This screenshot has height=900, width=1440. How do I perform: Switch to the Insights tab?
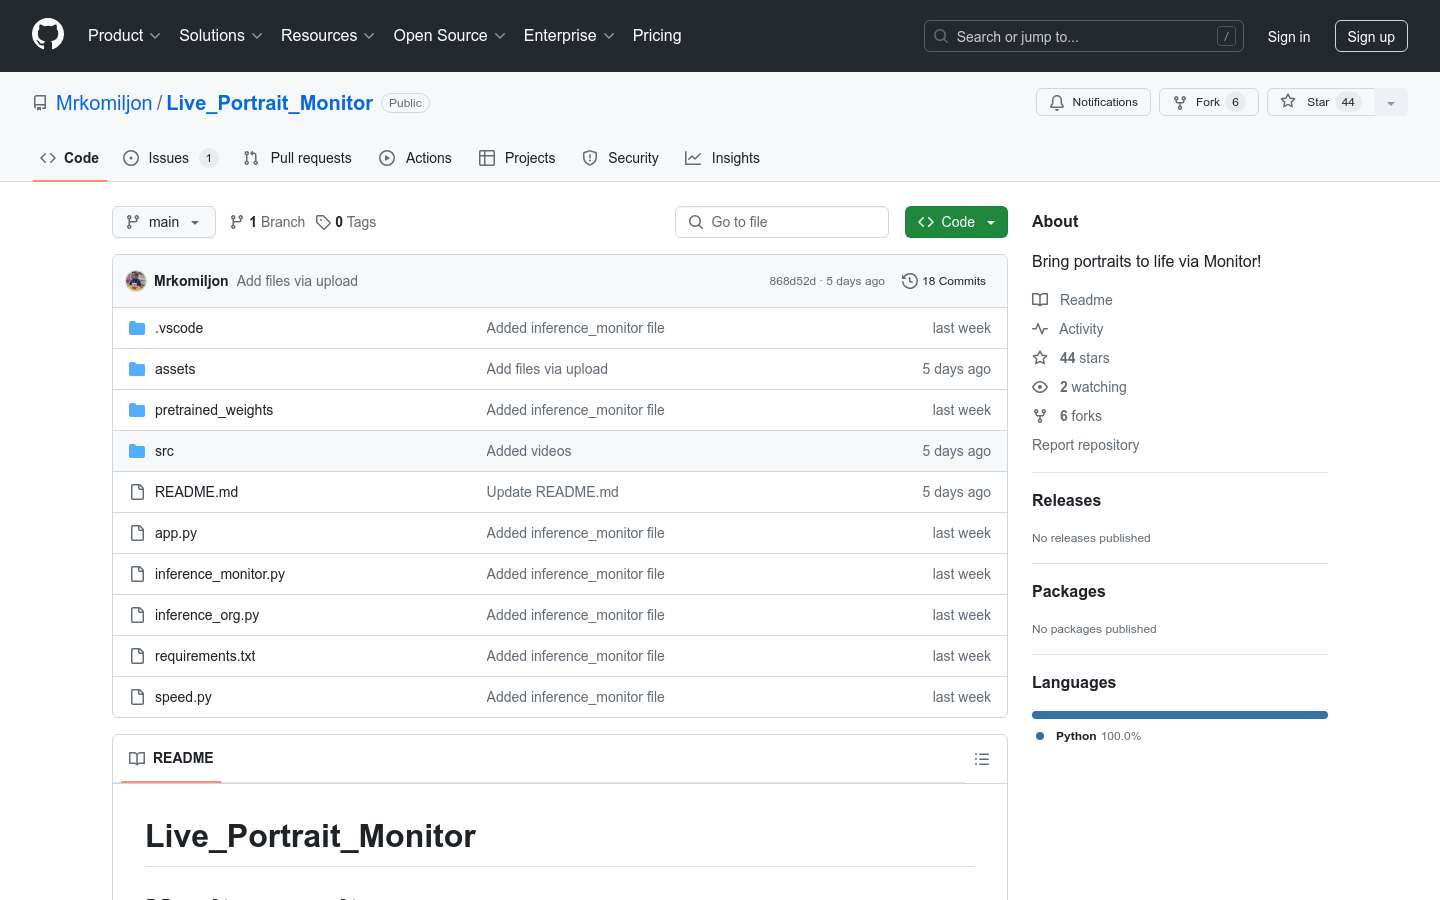(722, 158)
